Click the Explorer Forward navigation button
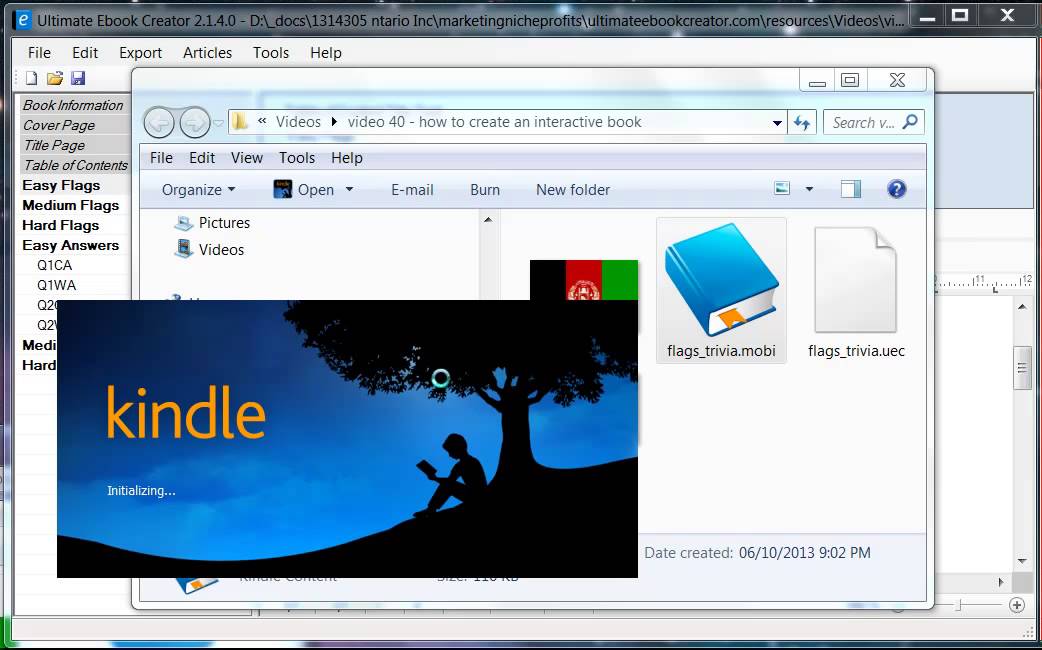Viewport: 1042px width, 650px height. [x=195, y=122]
